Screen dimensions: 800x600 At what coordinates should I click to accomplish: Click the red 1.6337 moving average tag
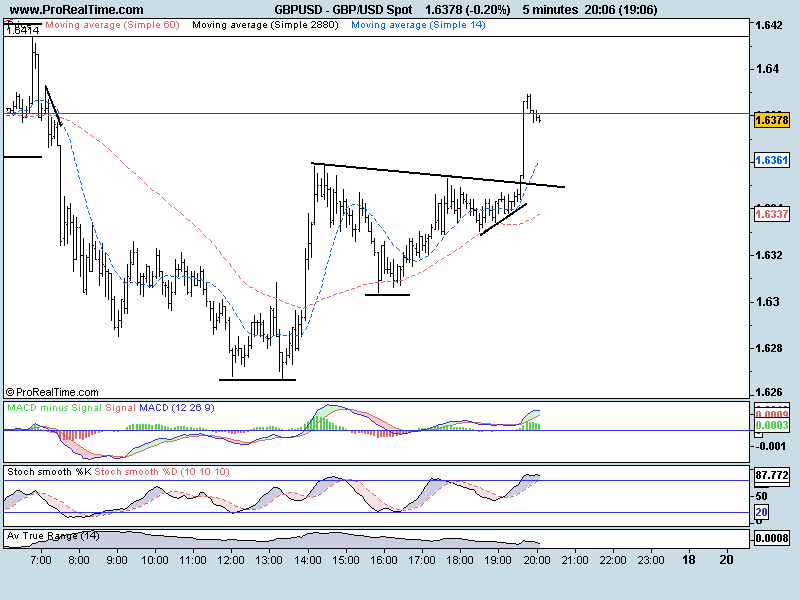point(773,214)
